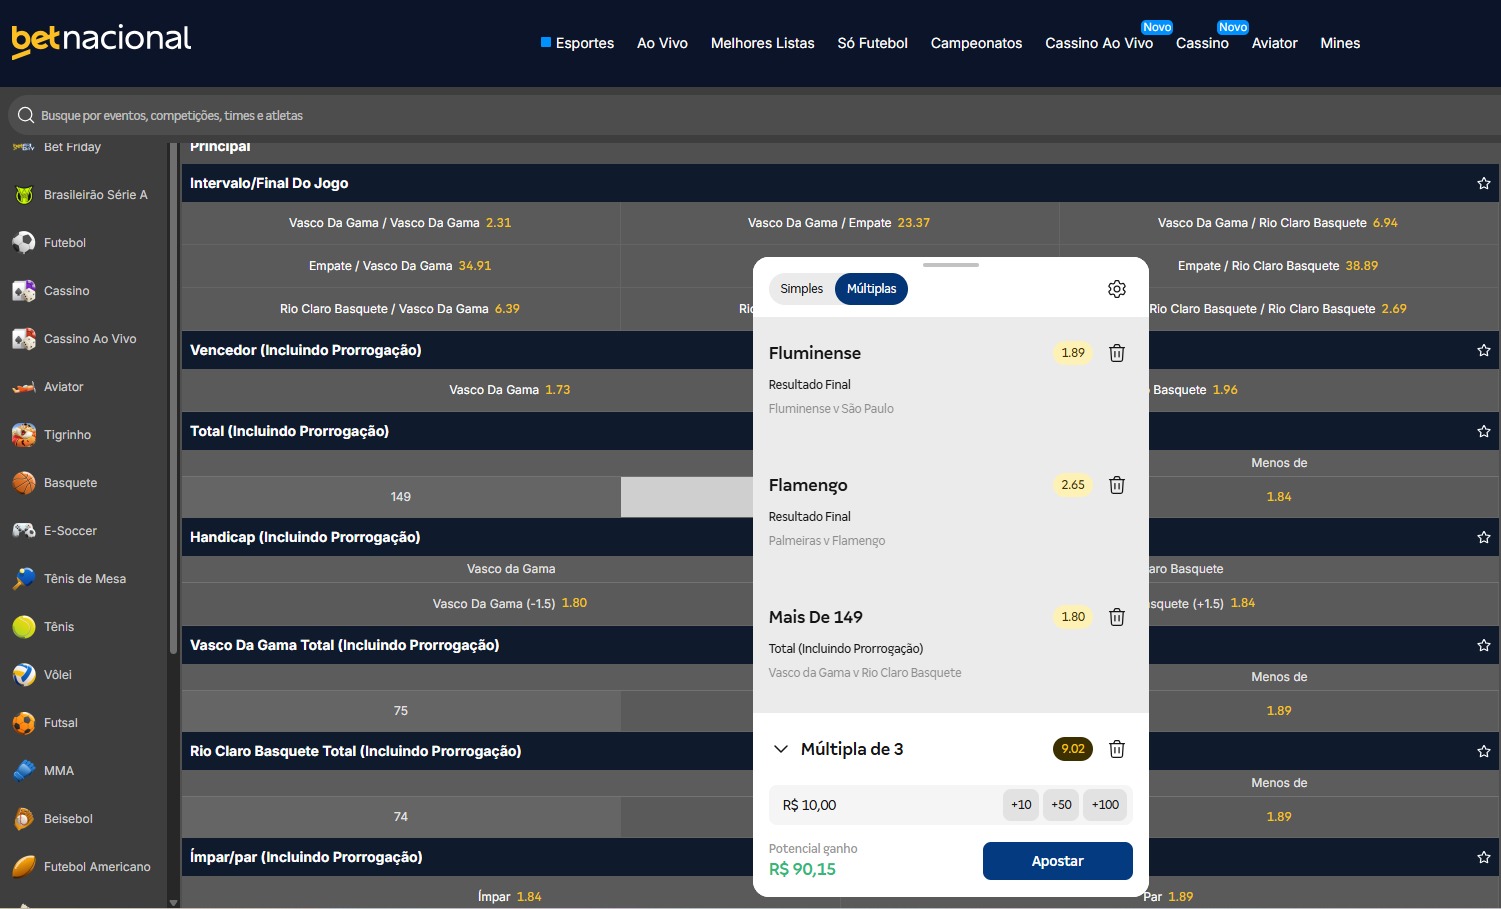
Task: Delete the Fluminense bet selection
Action: 1117,353
